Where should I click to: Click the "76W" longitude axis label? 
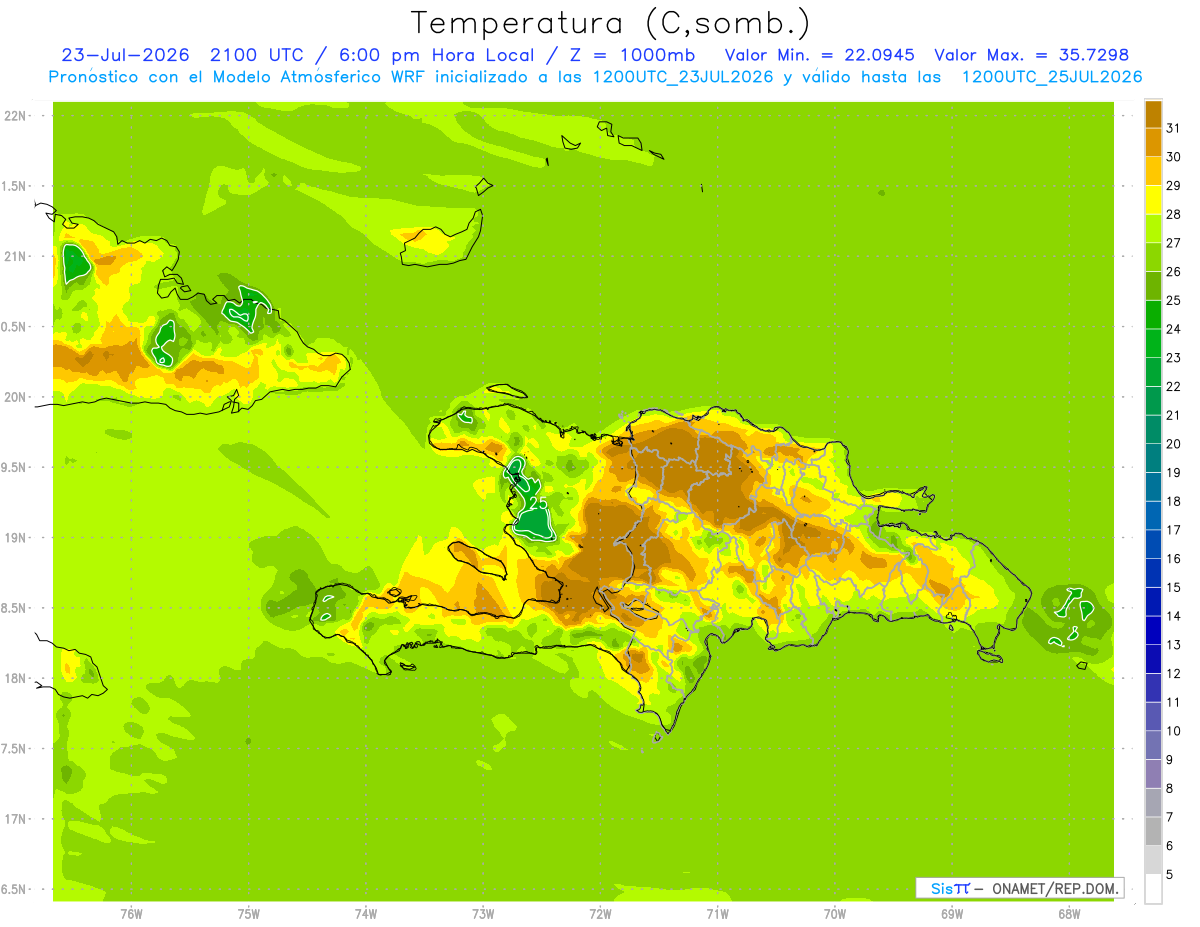point(131,913)
